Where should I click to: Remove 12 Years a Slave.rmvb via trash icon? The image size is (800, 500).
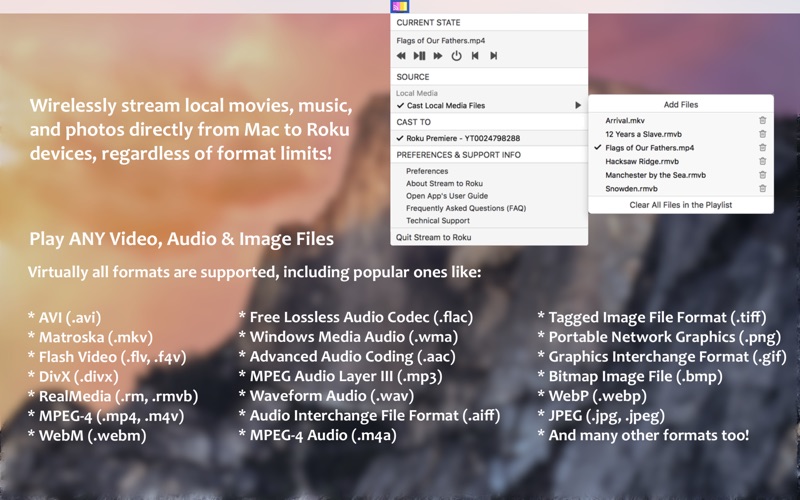point(762,134)
